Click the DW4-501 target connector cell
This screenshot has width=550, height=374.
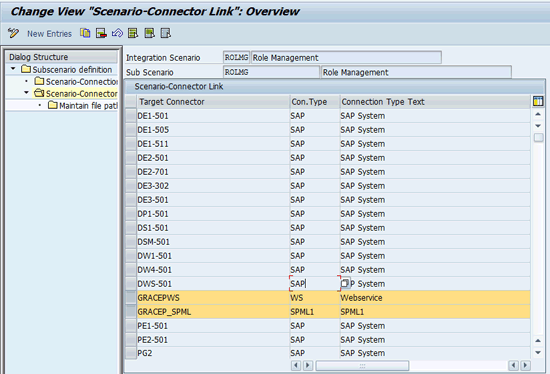pyautogui.click(x=213, y=270)
